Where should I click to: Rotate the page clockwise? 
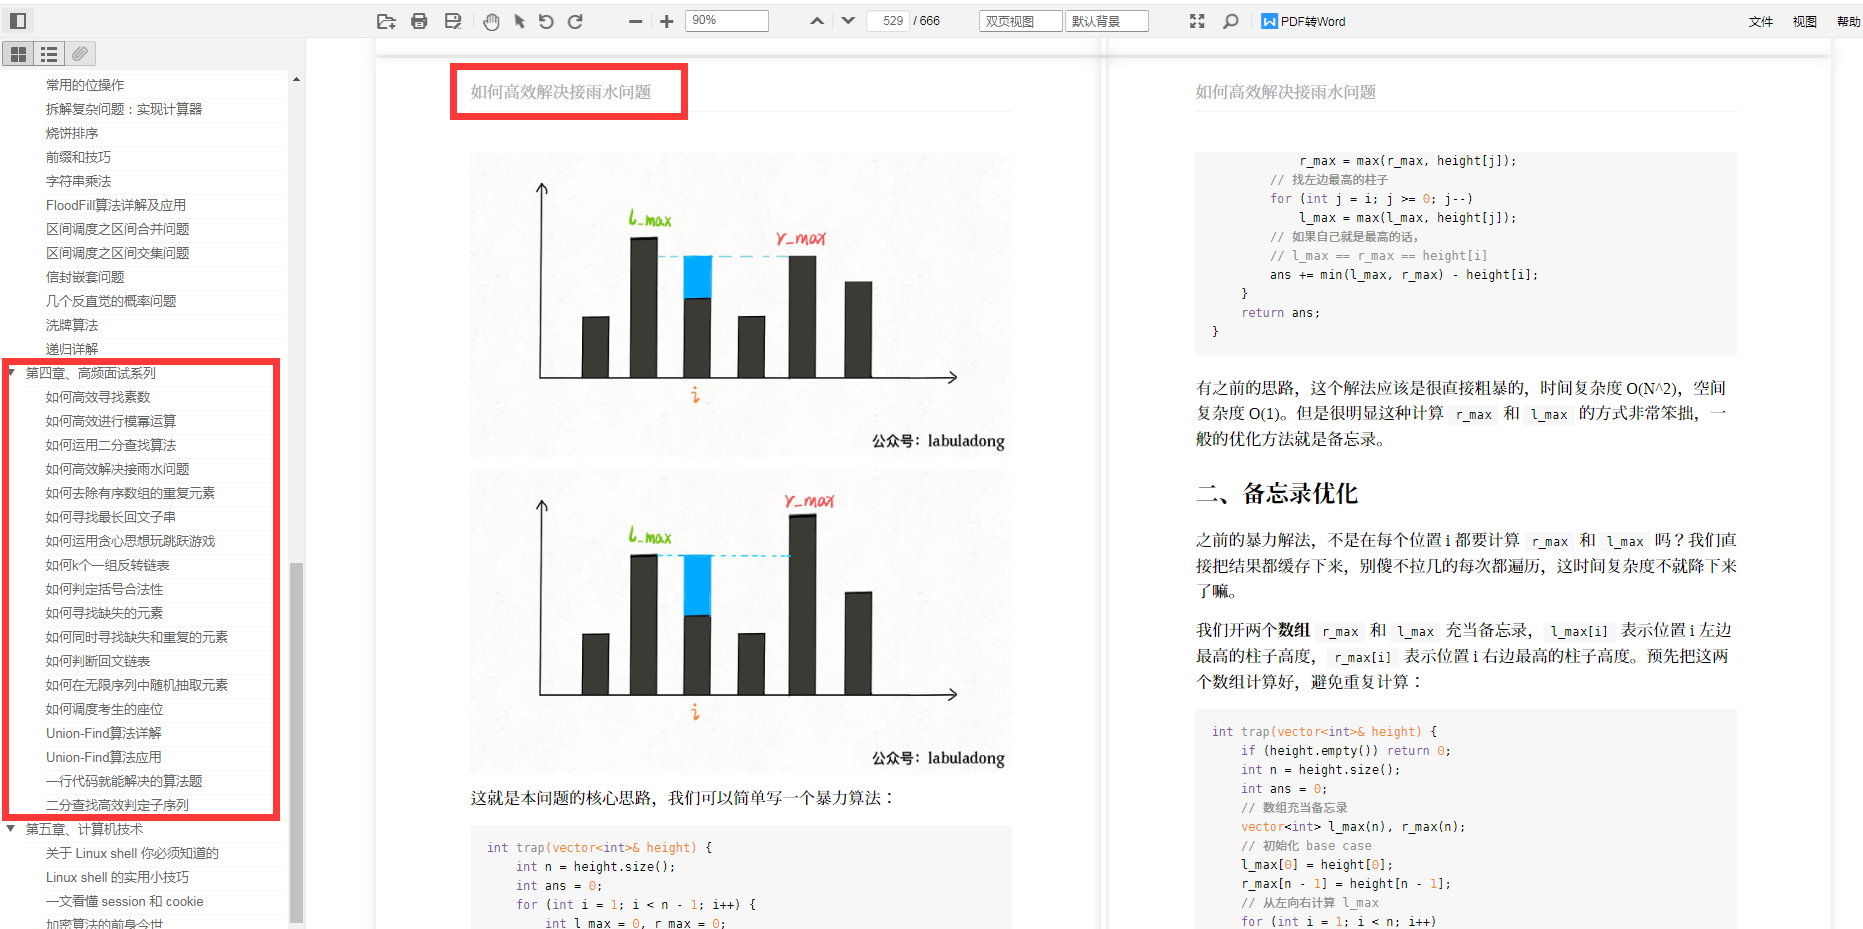coord(574,20)
